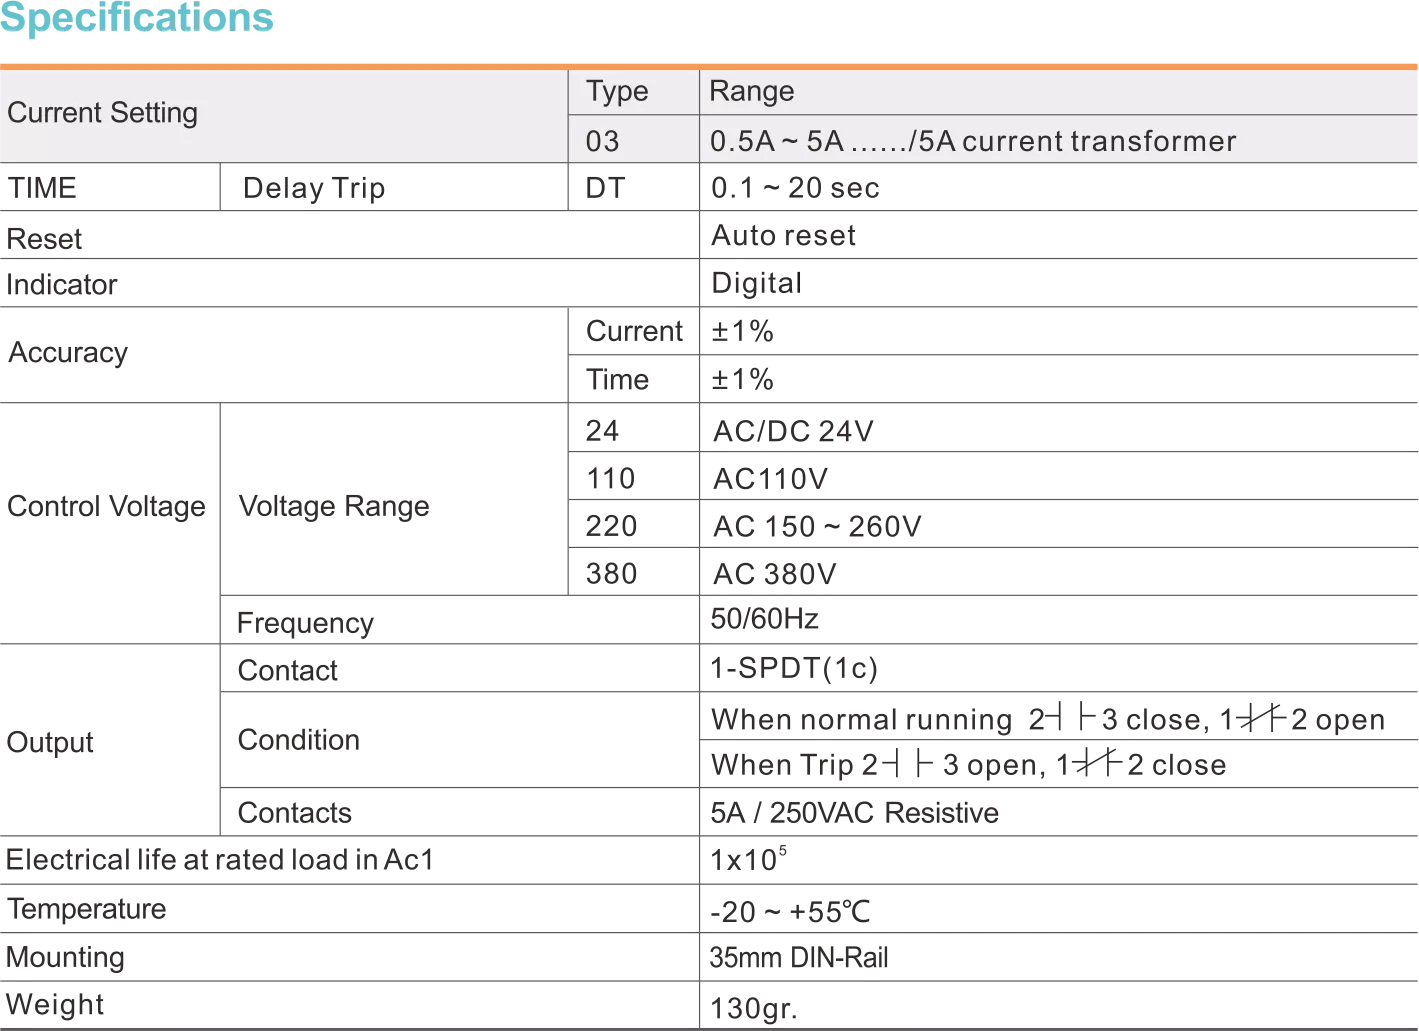The height and width of the screenshot is (1031, 1419).
Task: Click the Delay Trip cell
Action: [x=315, y=188]
